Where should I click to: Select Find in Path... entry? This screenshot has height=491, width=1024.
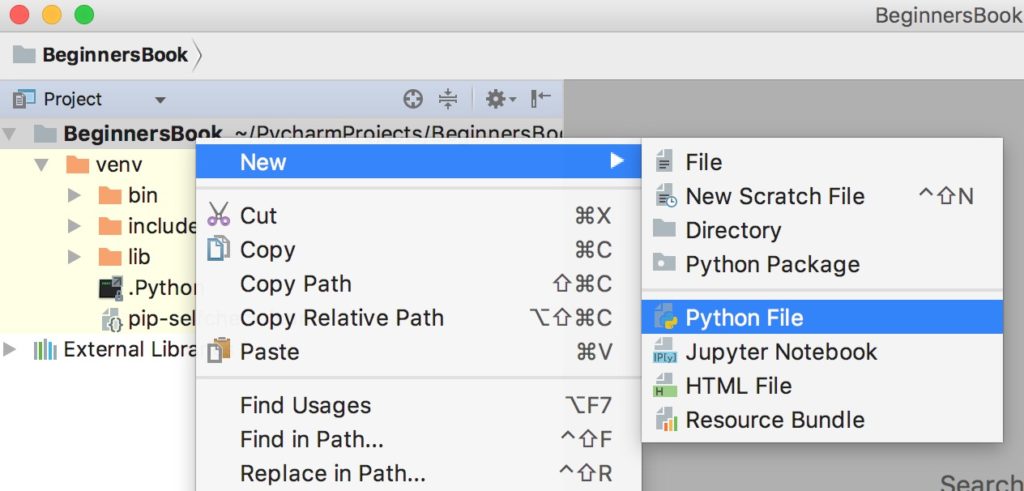click(x=419, y=439)
